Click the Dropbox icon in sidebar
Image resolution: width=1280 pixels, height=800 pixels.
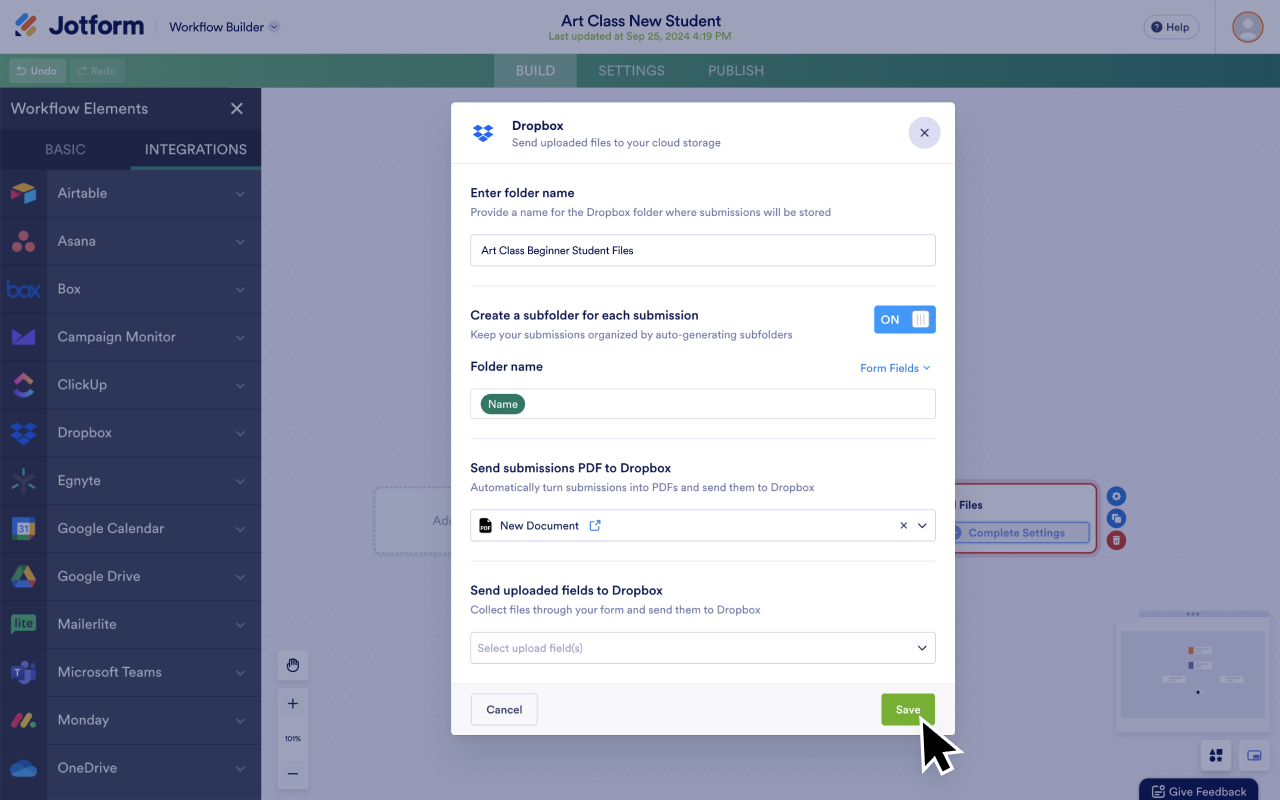(x=23, y=433)
